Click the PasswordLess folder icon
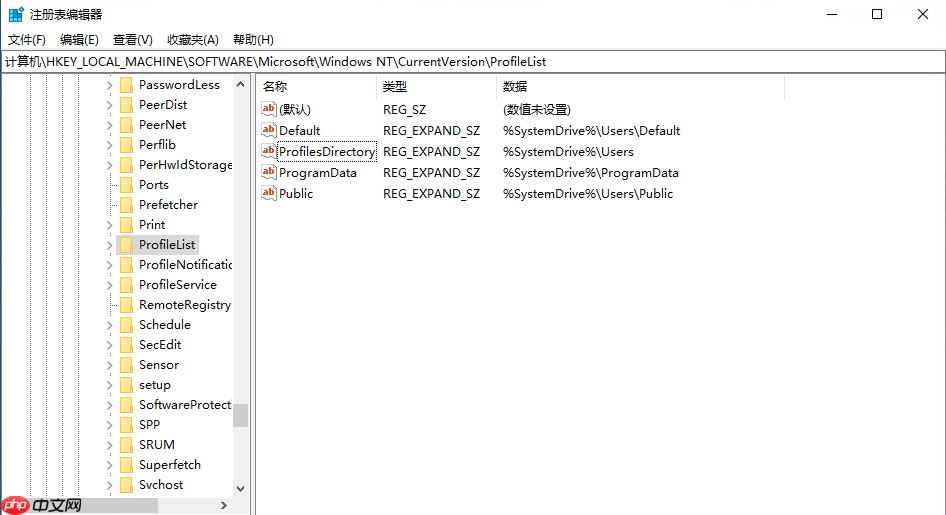This screenshot has width=946, height=515. click(126, 85)
